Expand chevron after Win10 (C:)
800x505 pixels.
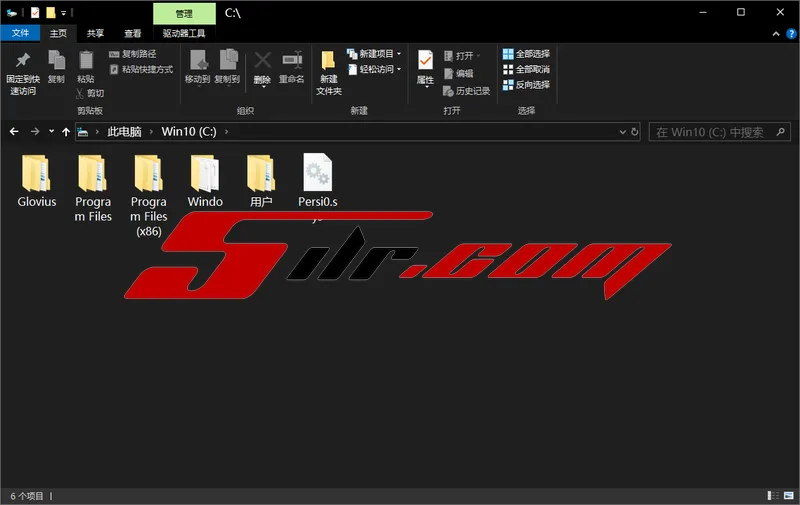(227, 132)
